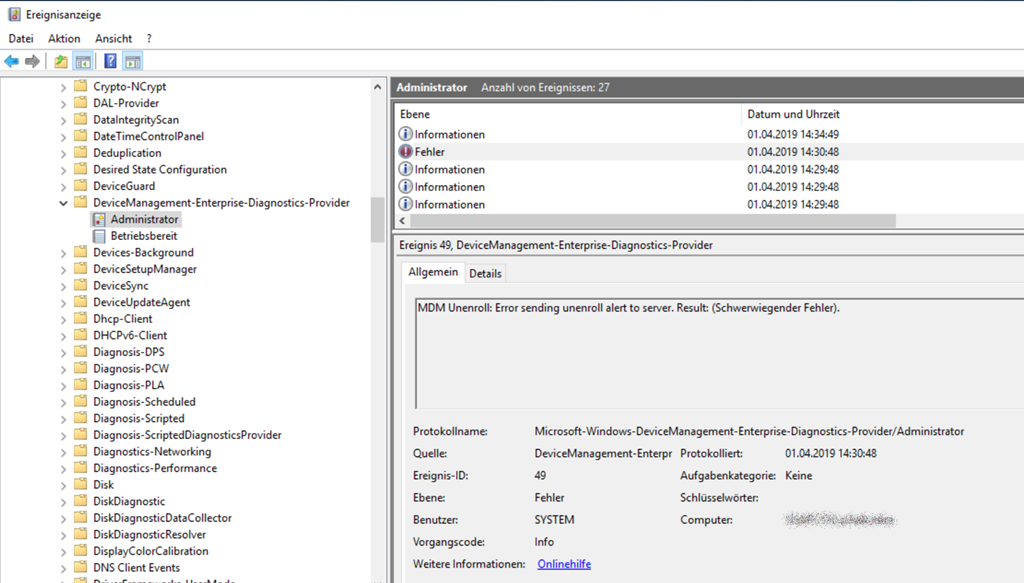
Task: Click the Forward arrow in toolbar
Action: pos(32,62)
